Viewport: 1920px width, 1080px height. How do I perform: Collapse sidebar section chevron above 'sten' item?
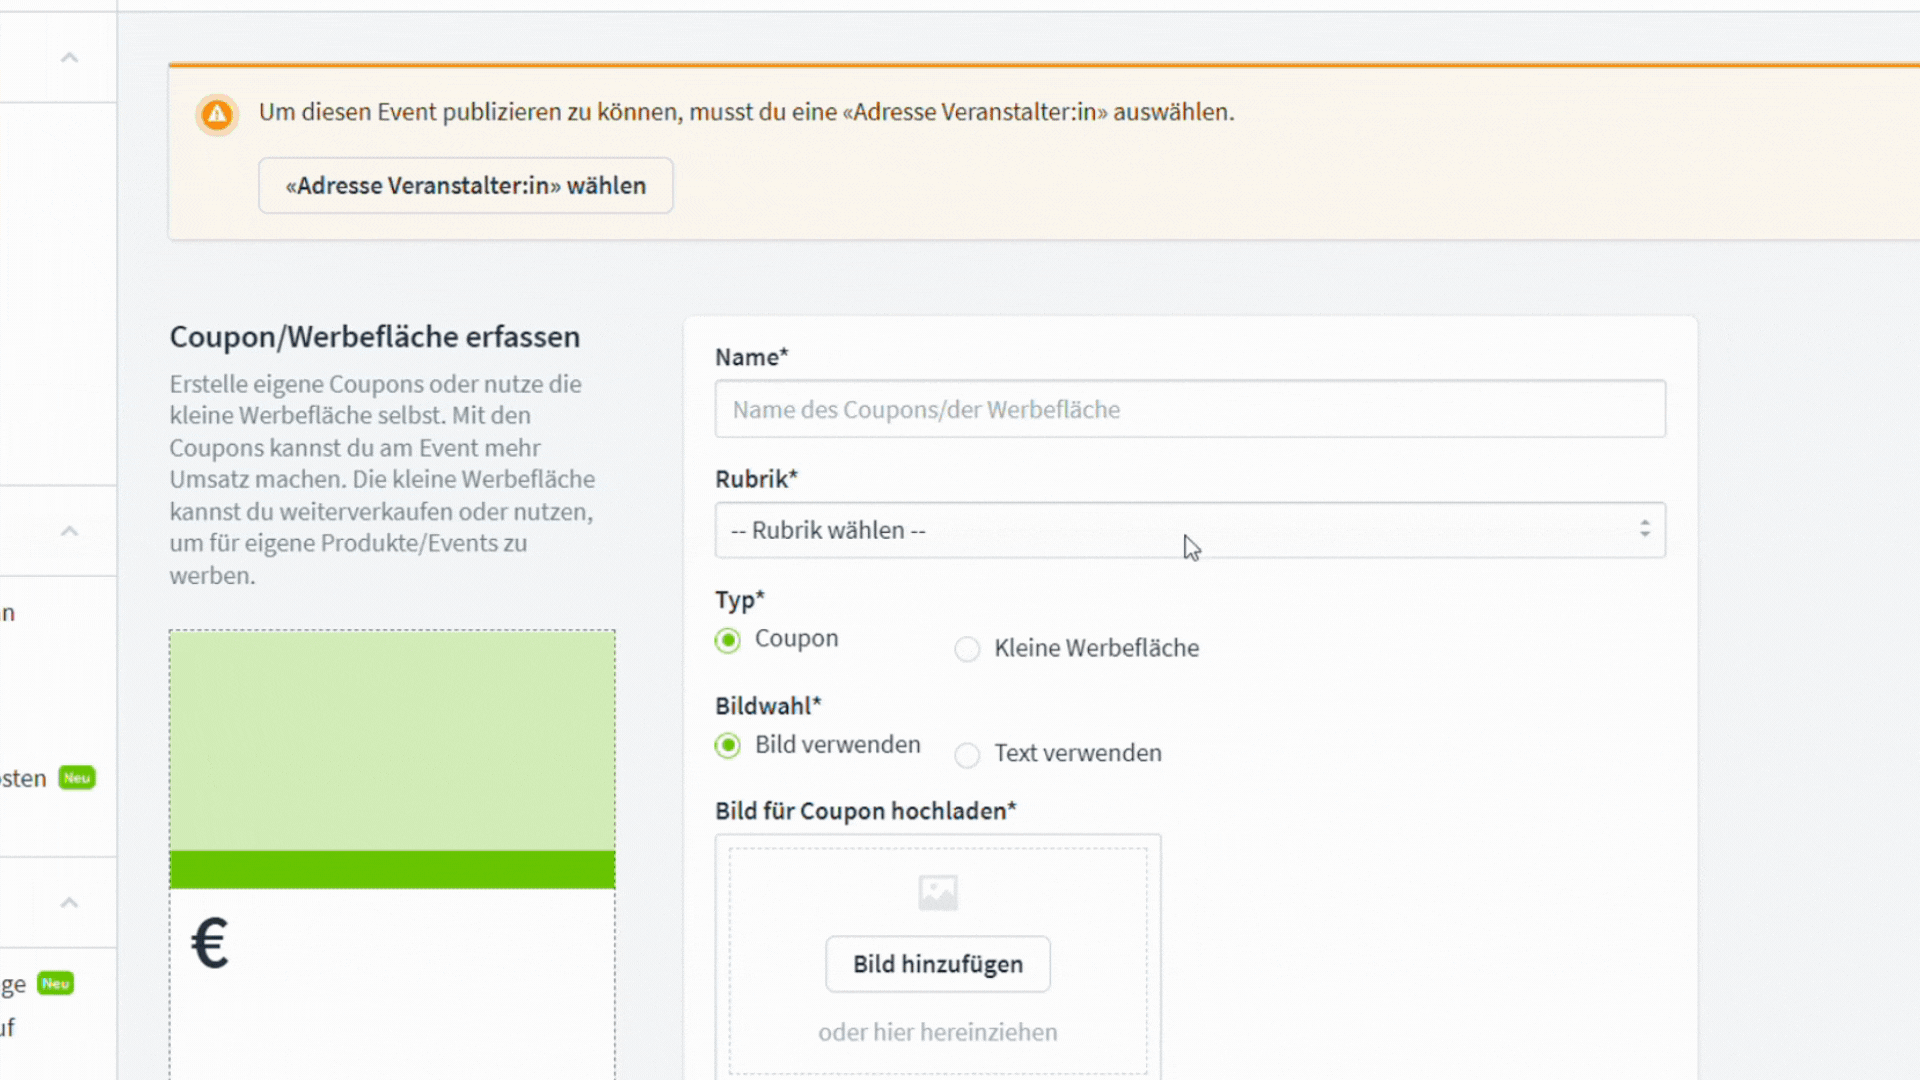[69, 531]
